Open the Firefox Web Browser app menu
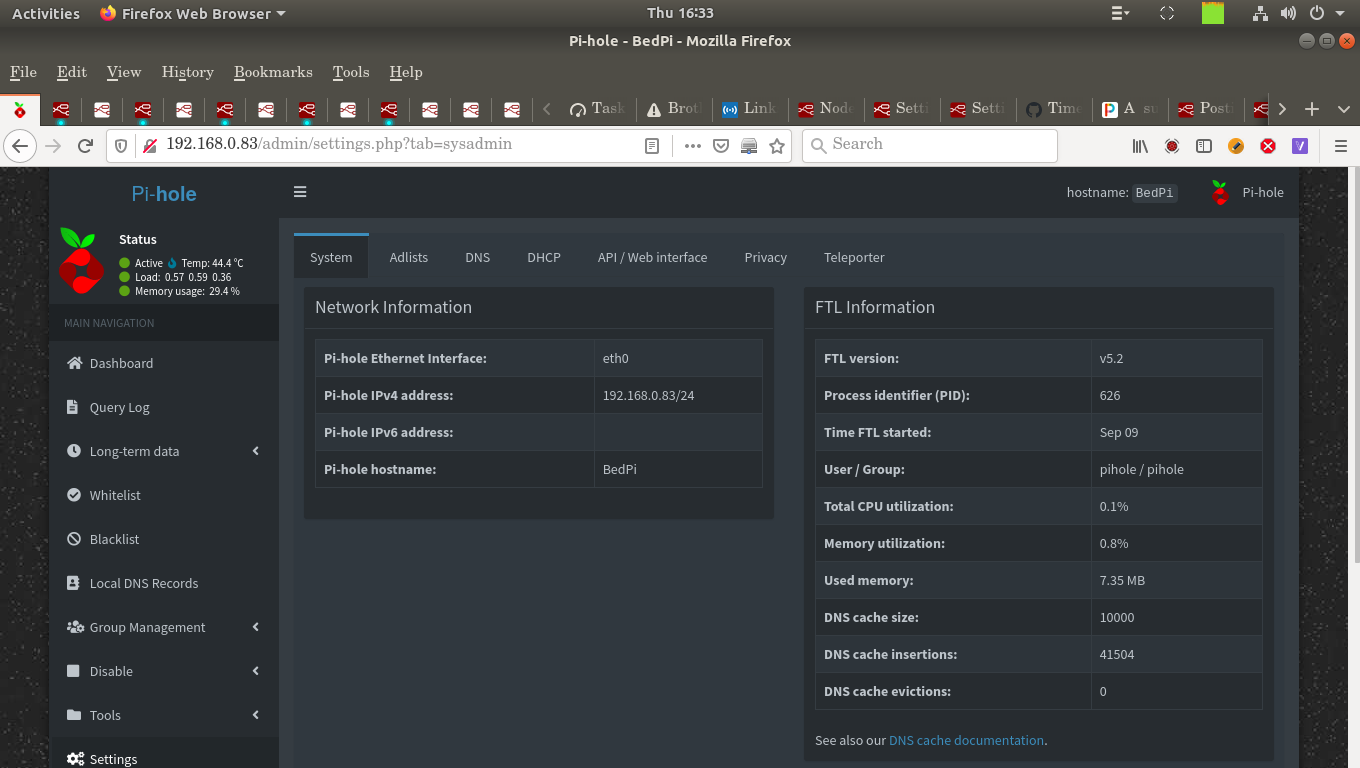1360x768 pixels. (193, 14)
